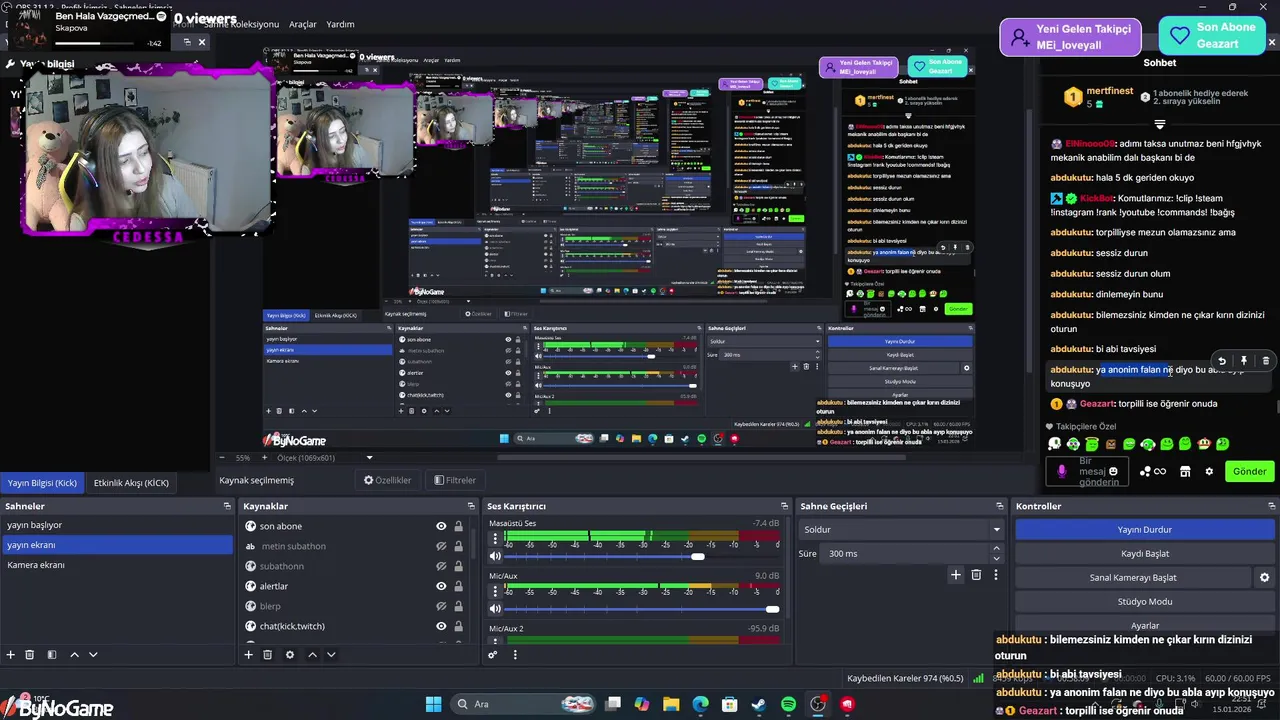This screenshot has height=720, width=1280.
Task: Mute Mic/Aux speaker icon
Action: [495, 608]
